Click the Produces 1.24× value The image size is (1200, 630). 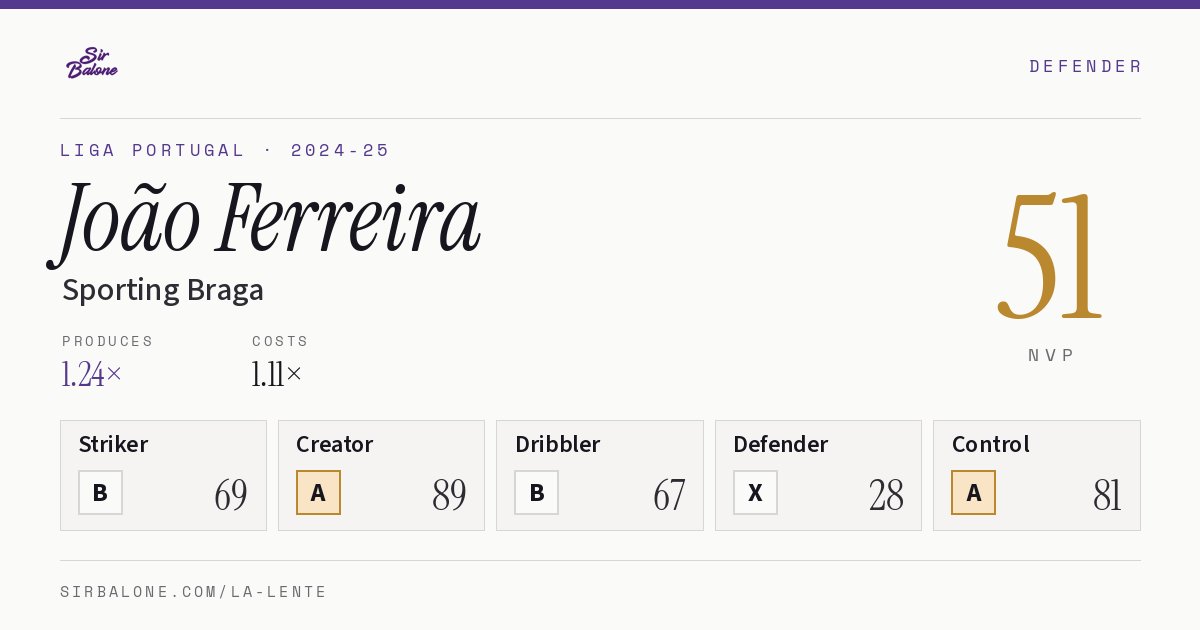[91, 374]
